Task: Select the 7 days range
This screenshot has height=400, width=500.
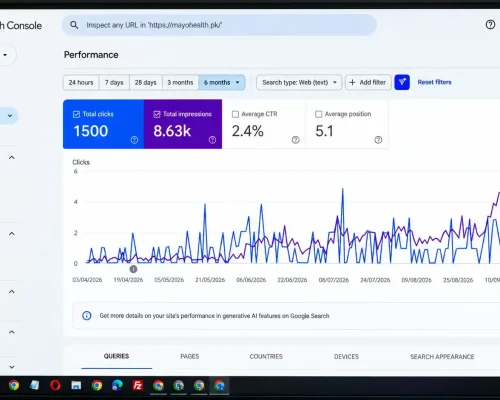Action: tap(114, 82)
